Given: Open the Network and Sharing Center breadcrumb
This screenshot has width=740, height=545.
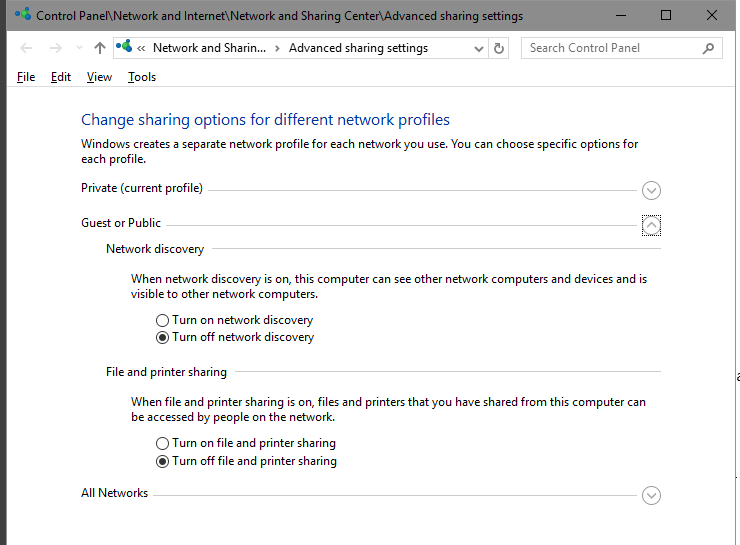Looking at the screenshot, I should coord(210,48).
